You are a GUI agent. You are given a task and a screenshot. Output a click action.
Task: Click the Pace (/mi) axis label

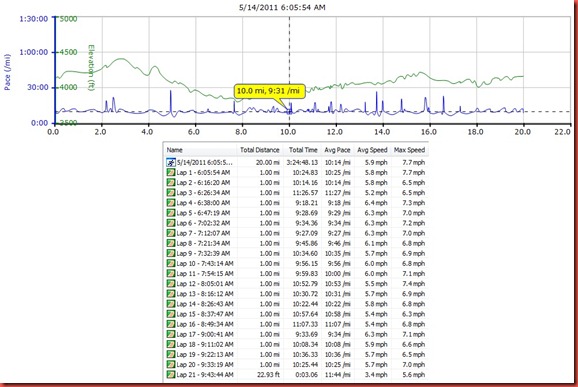[x=7, y=72]
